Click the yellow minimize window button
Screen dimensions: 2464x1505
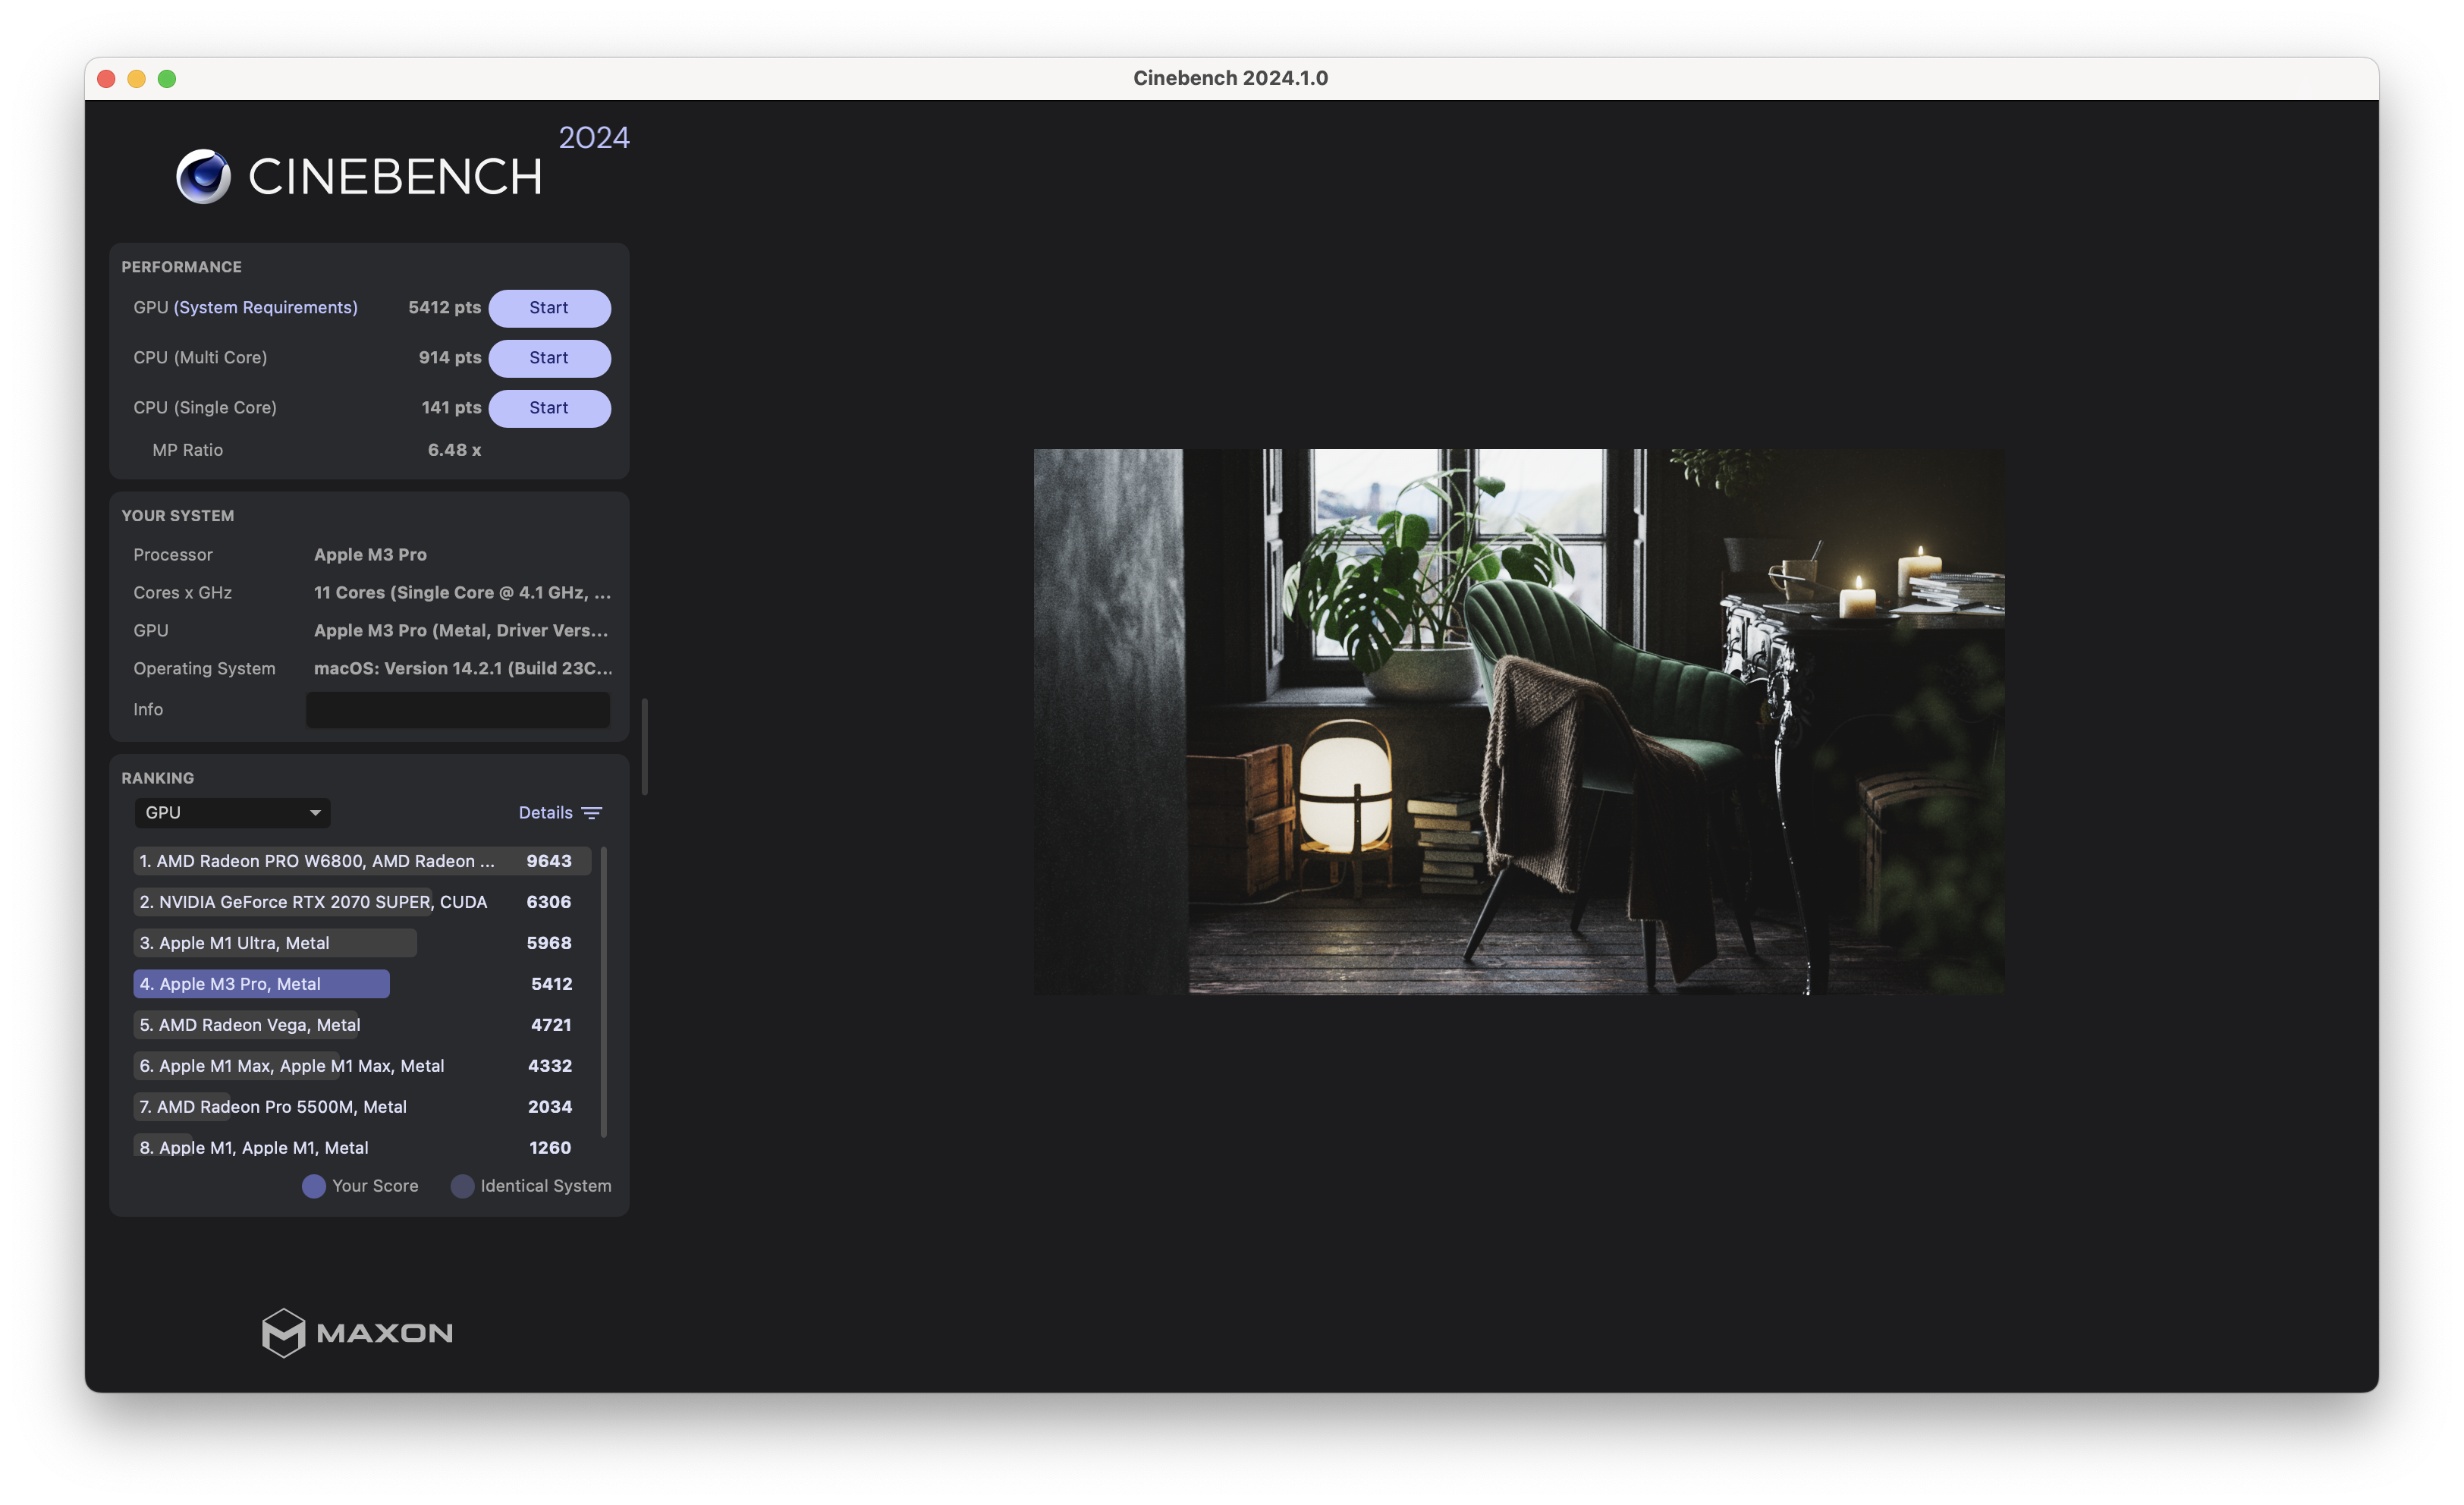point(137,79)
